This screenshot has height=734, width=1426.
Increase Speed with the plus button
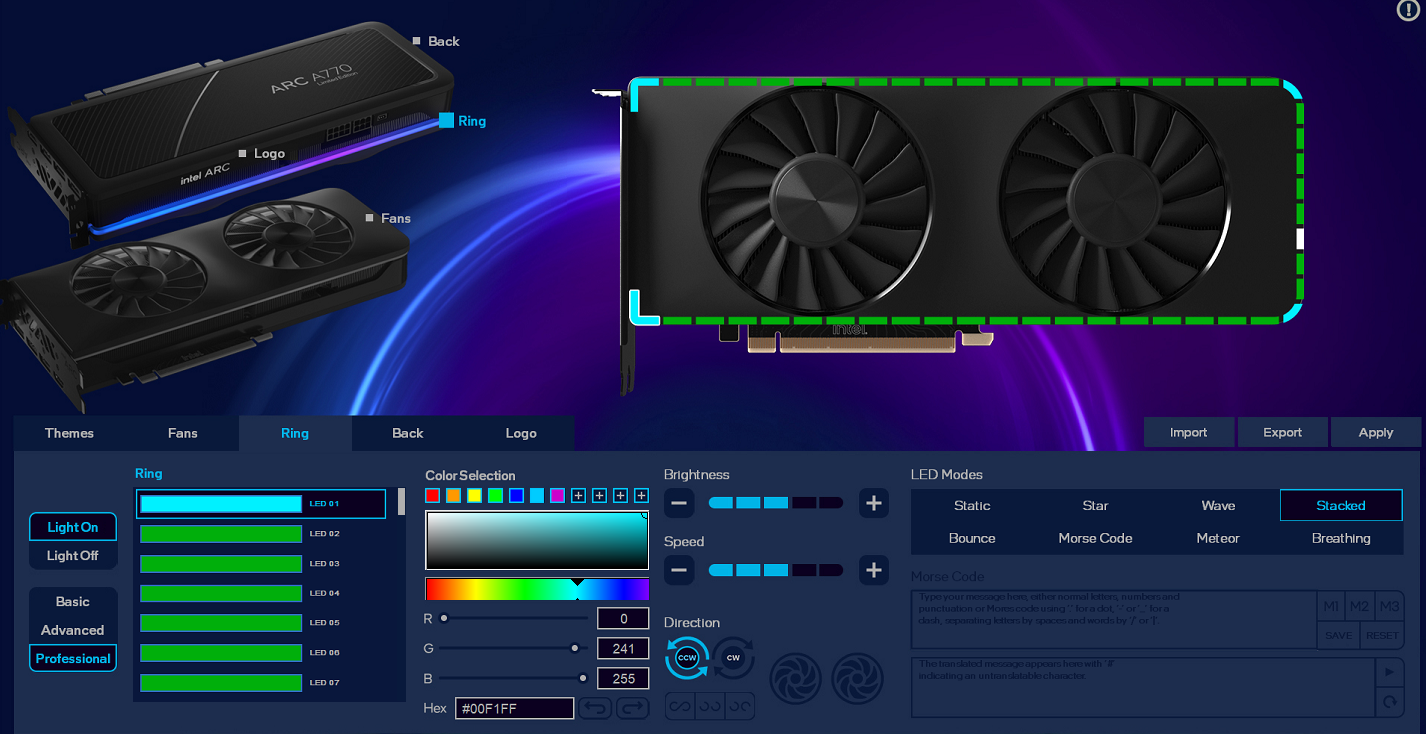point(874,570)
